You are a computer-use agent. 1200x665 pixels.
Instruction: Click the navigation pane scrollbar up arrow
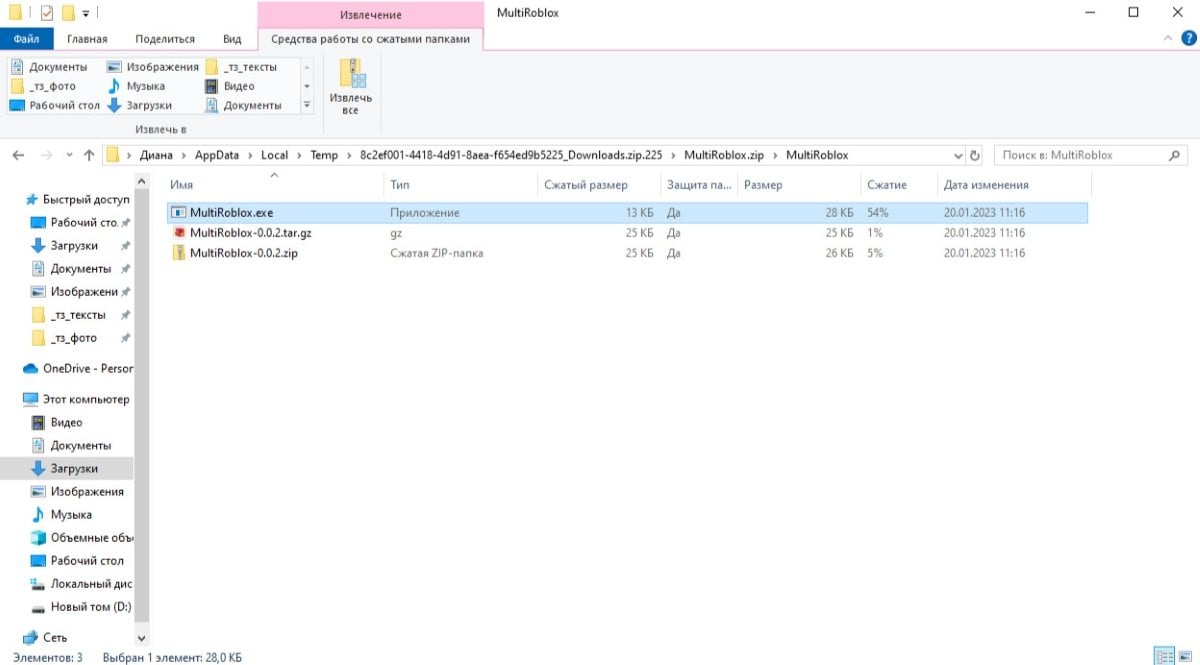141,181
